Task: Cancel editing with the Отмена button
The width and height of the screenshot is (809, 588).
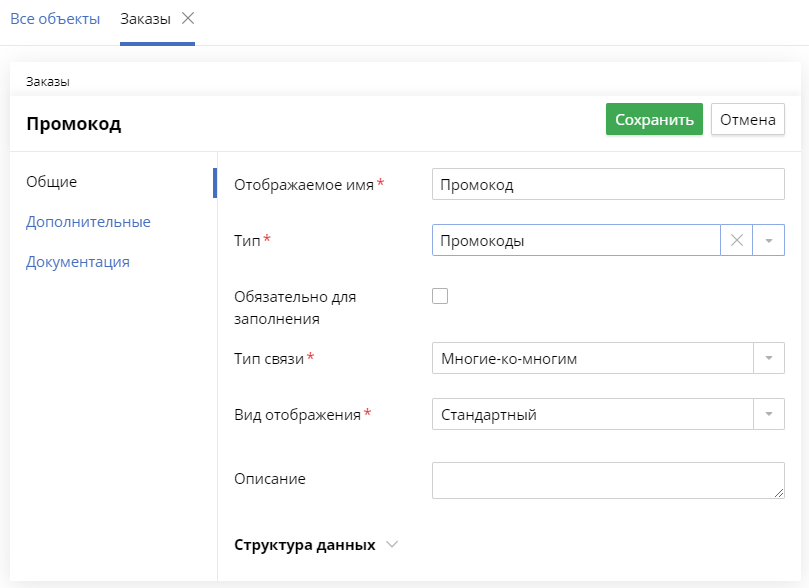Action: point(746,118)
